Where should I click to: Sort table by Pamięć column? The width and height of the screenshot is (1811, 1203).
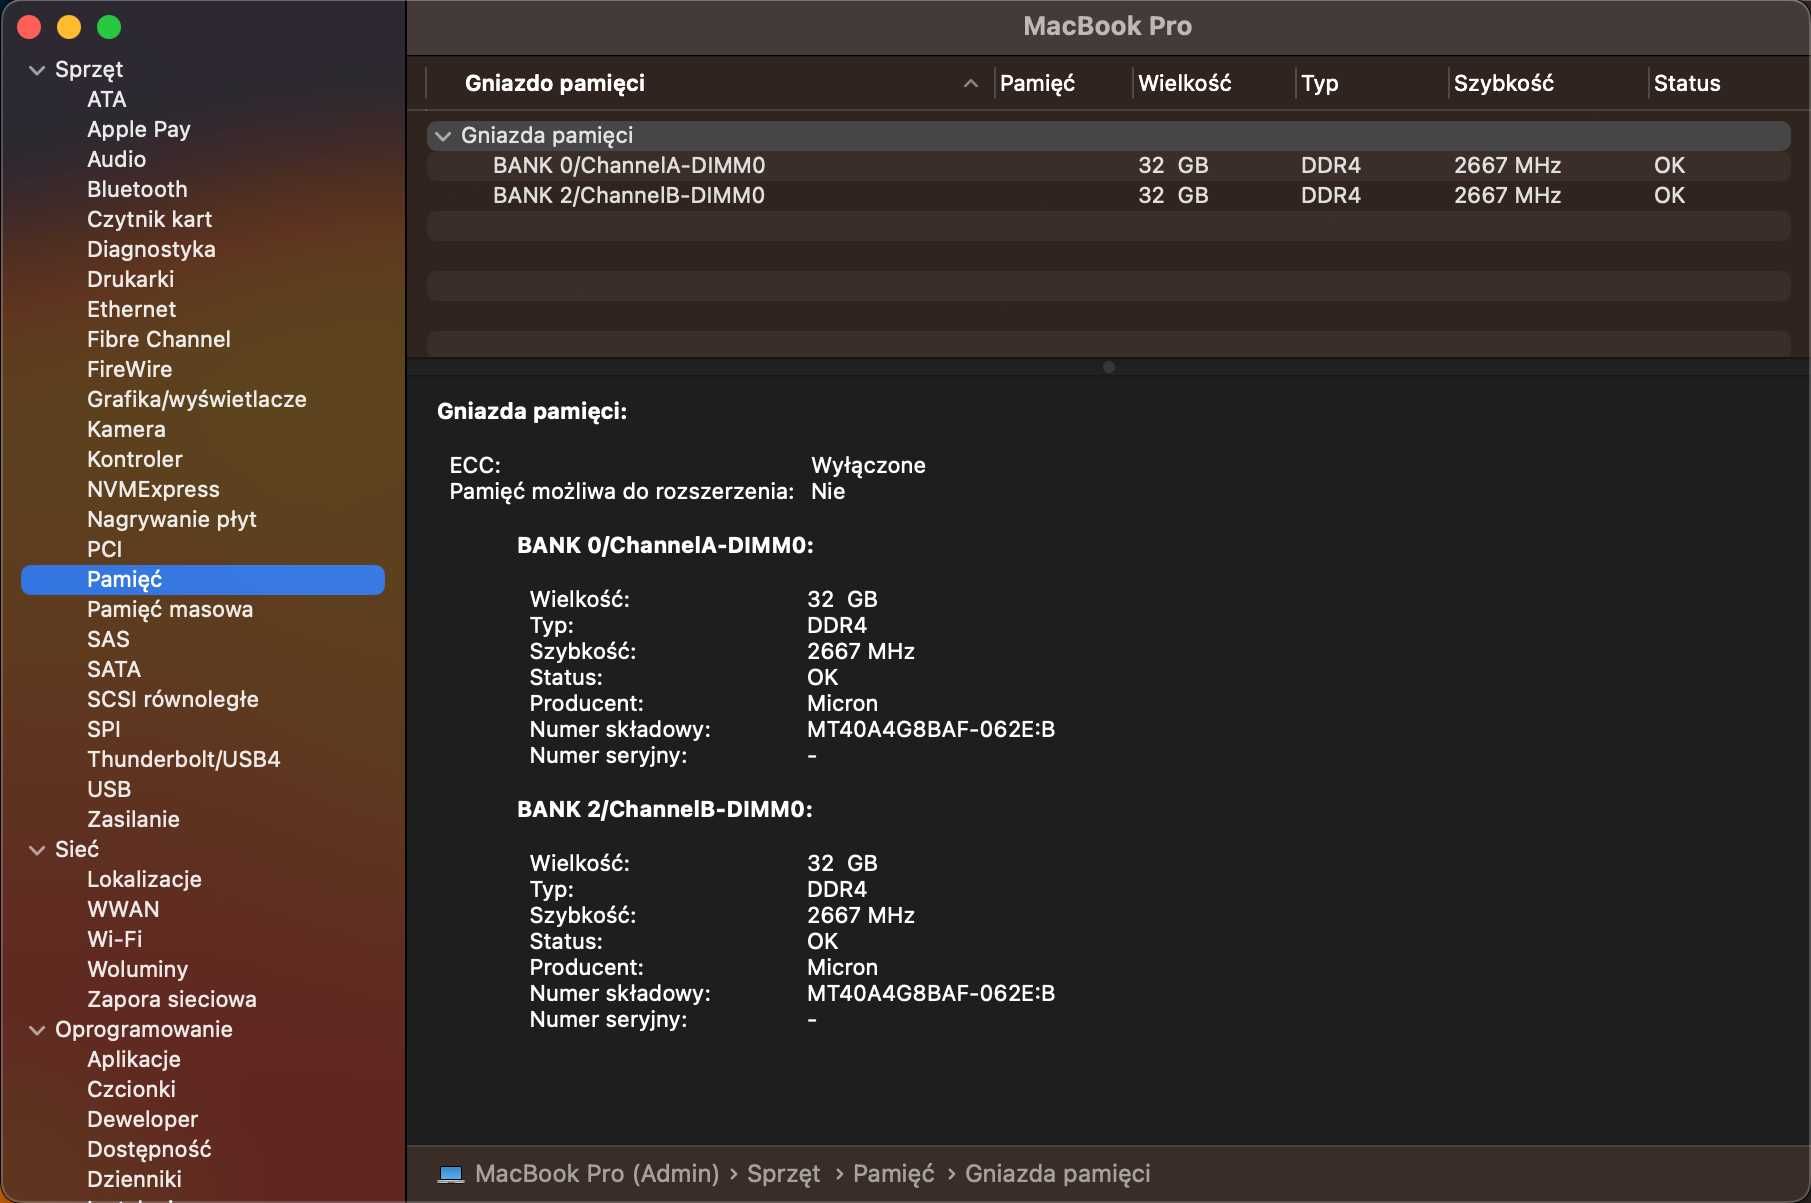pyautogui.click(x=1037, y=84)
